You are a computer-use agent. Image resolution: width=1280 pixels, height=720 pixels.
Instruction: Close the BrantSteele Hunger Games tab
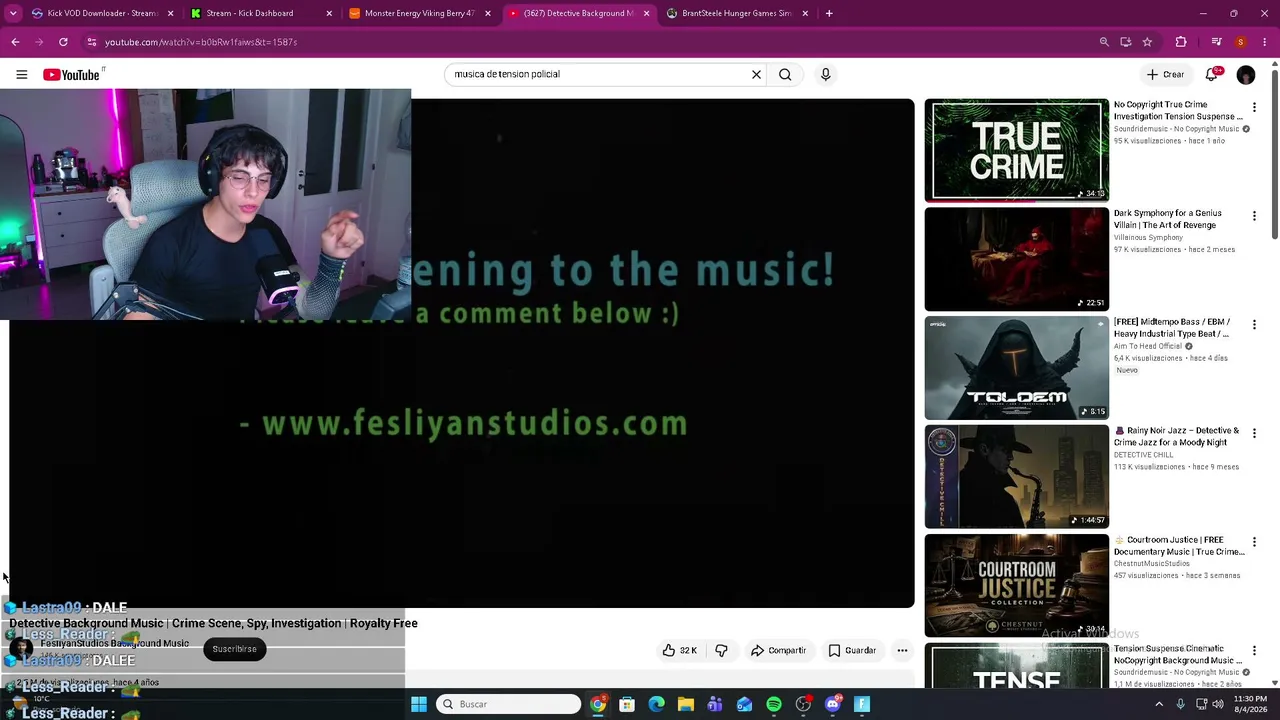(805, 13)
